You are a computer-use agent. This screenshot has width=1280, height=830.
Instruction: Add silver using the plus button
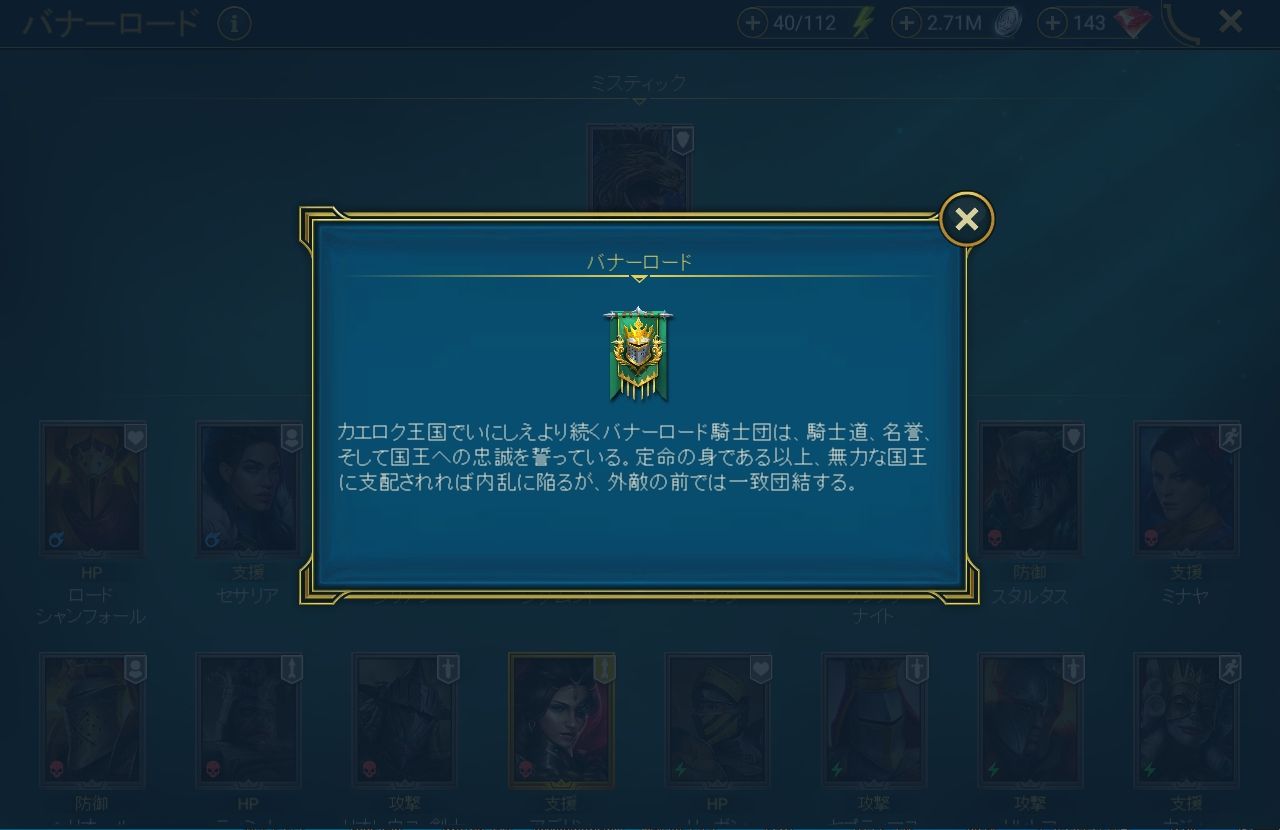(x=906, y=23)
